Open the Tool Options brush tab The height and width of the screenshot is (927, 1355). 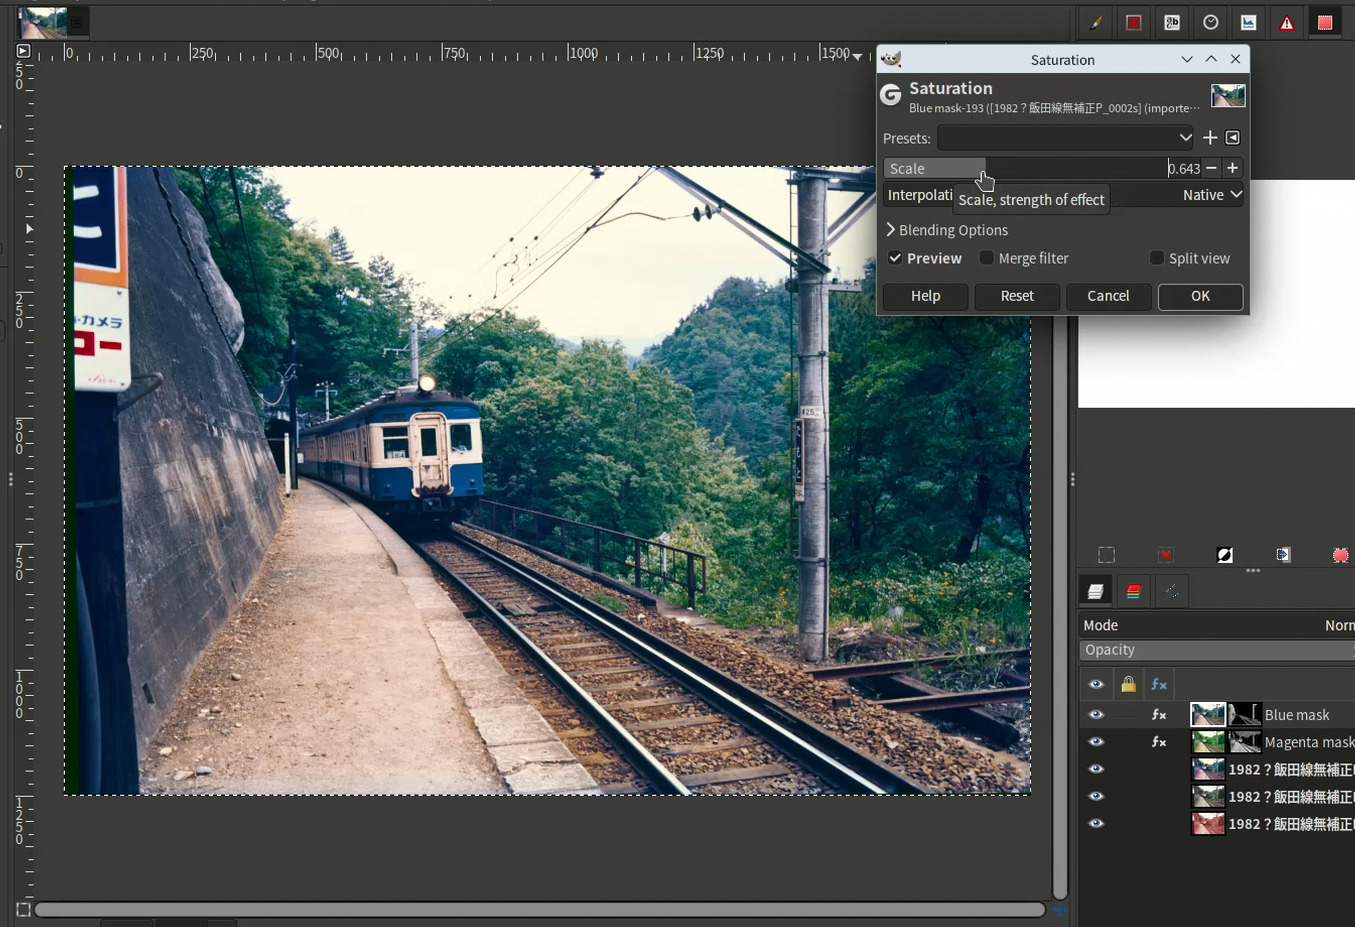pos(1095,23)
